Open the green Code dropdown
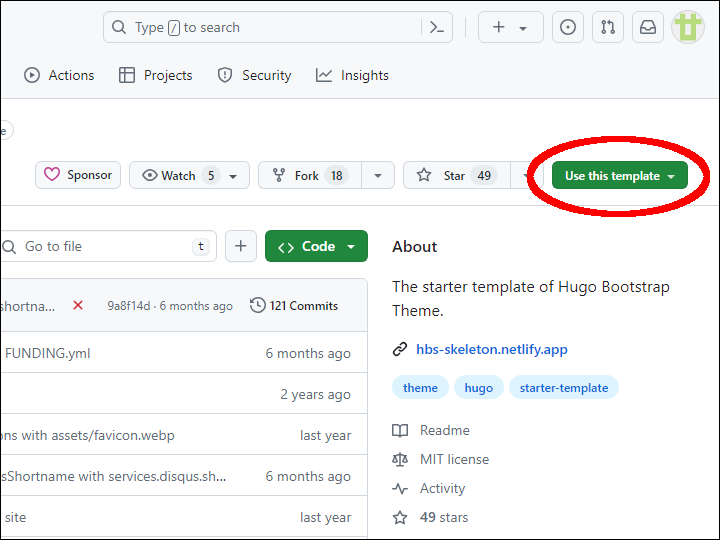 (x=316, y=246)
